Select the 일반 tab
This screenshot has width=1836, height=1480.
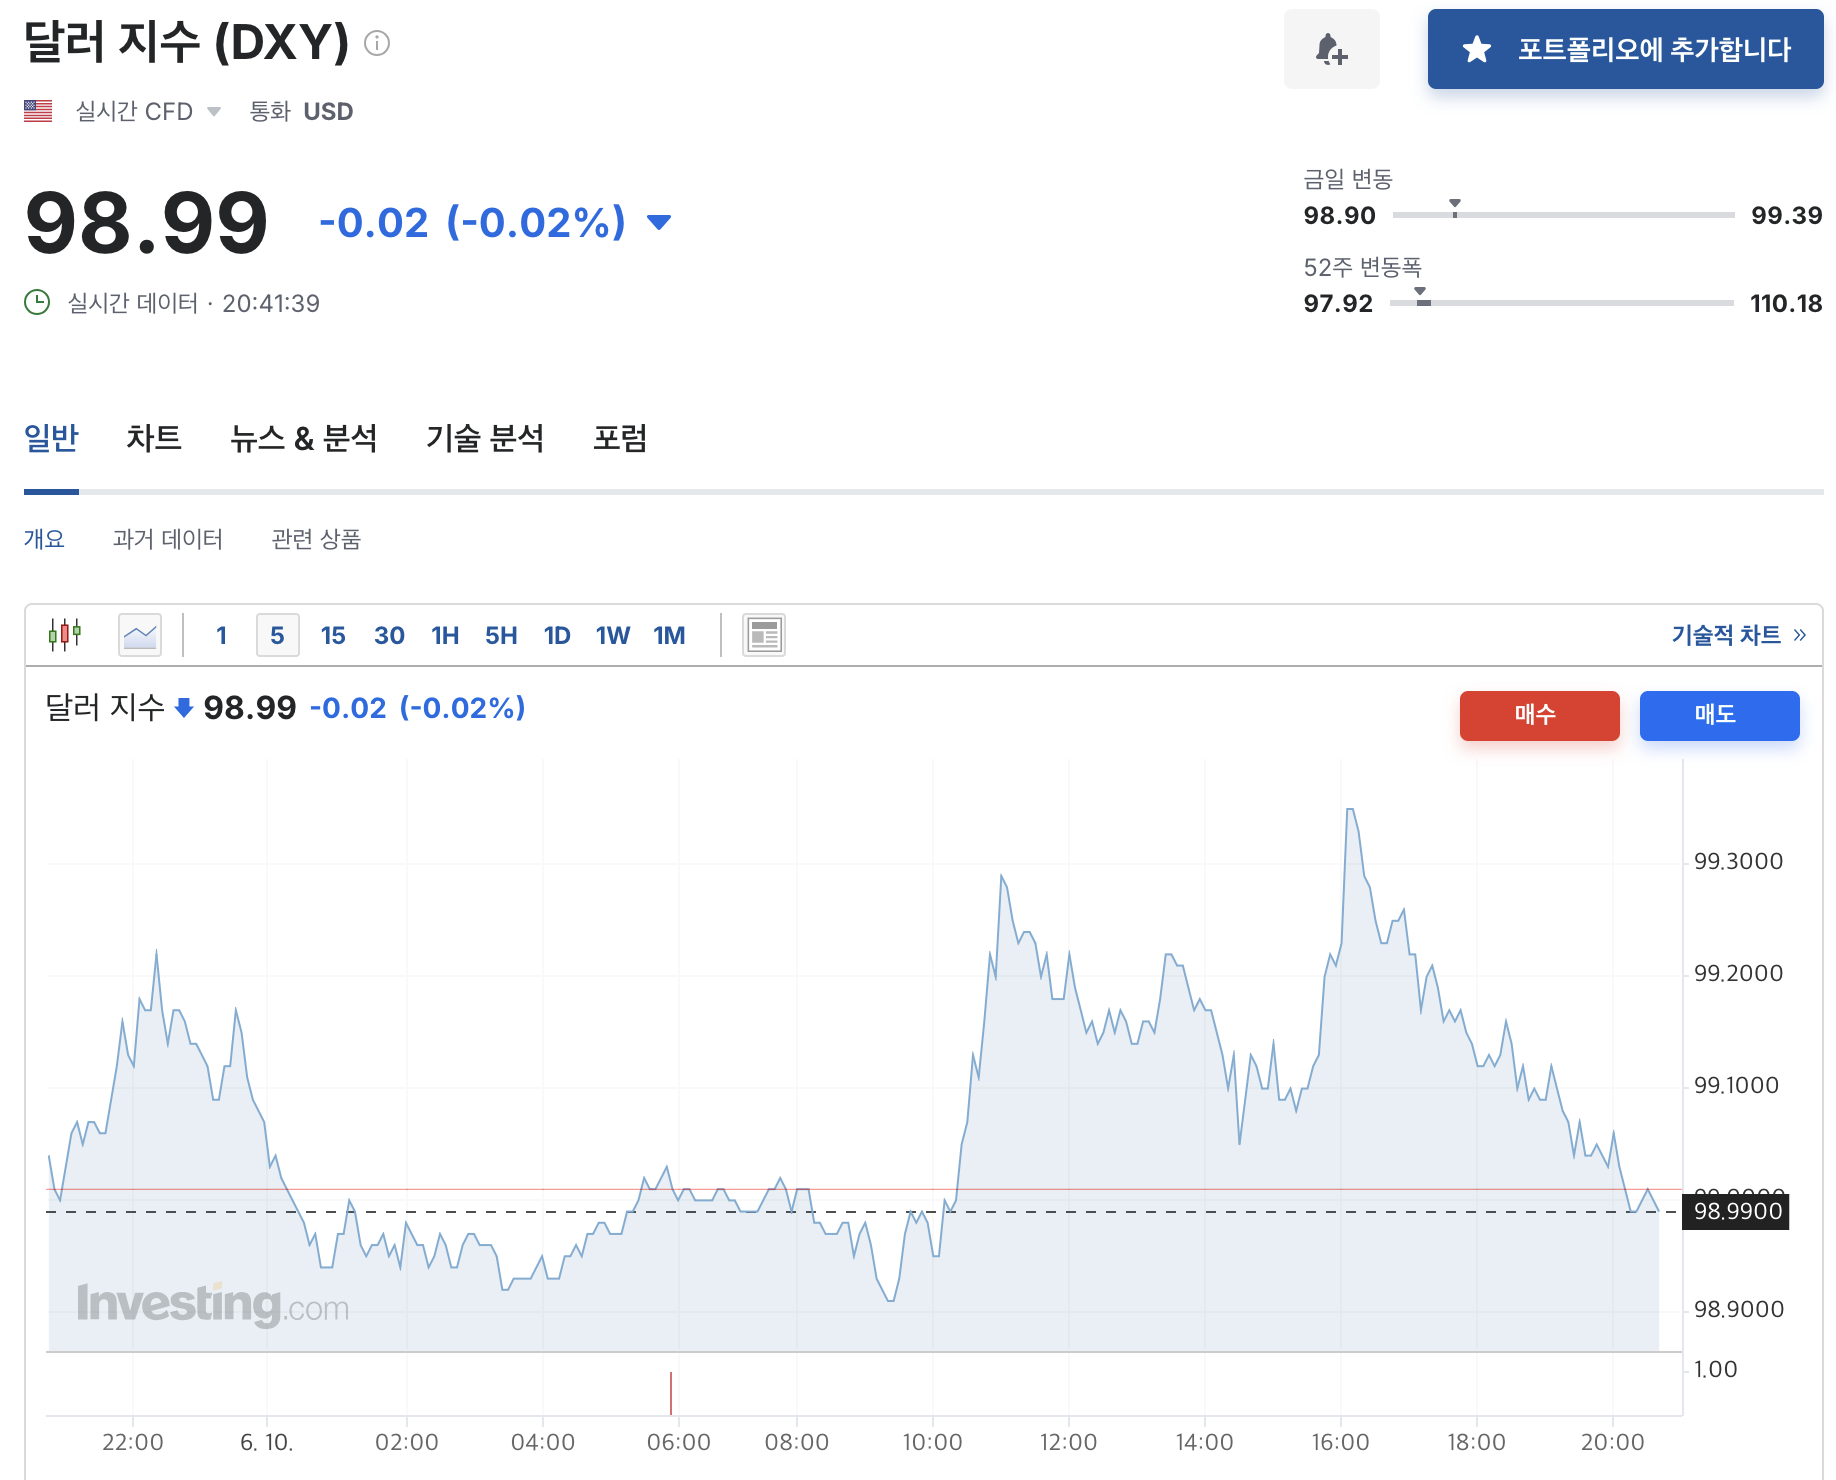51,438
